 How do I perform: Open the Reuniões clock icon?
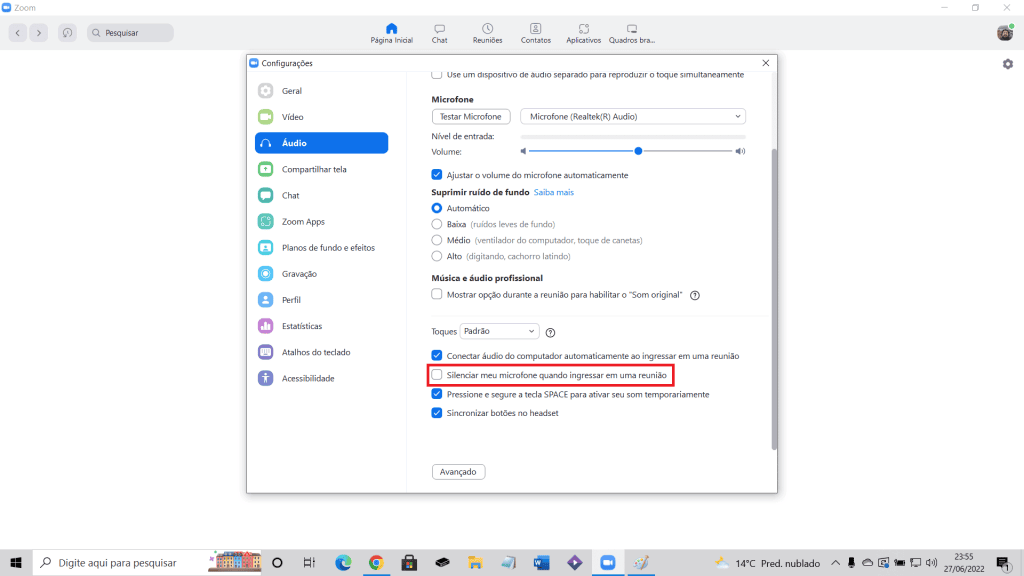pos(487,29)
